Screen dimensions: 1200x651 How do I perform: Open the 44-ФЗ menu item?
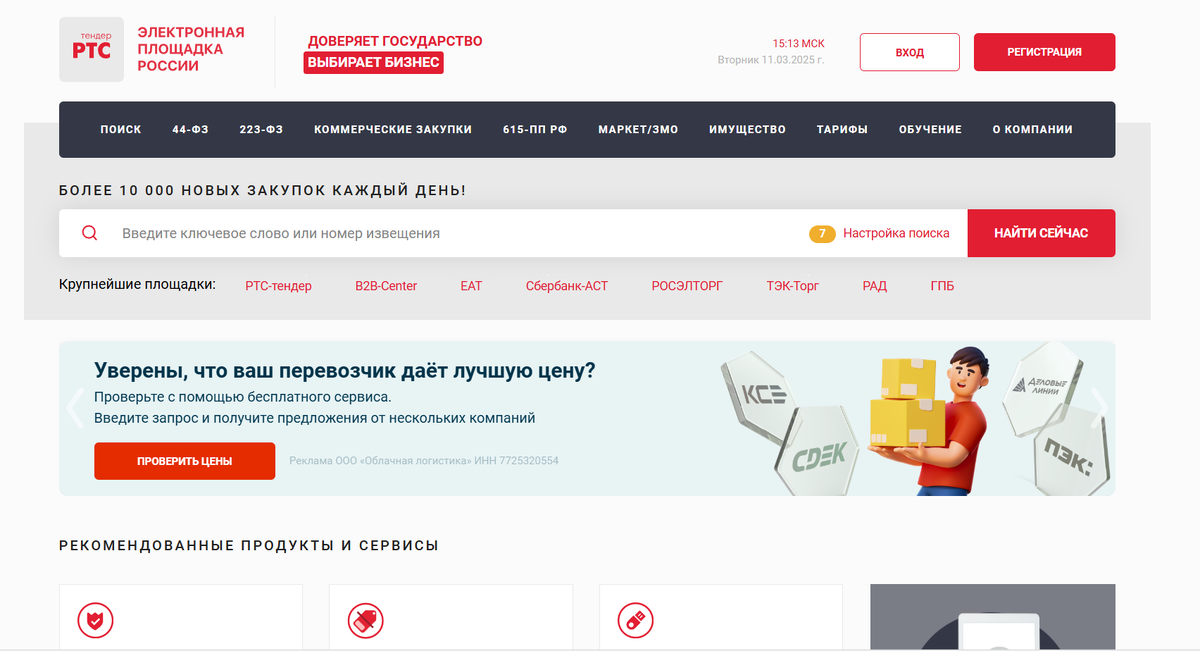(190, 129)
